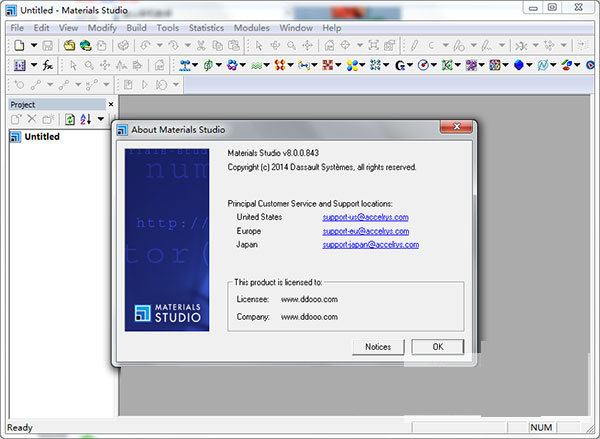This screenshot has width=600, height=439.
Task: Open project via yellow folder icon
Action: click(69, 46)
